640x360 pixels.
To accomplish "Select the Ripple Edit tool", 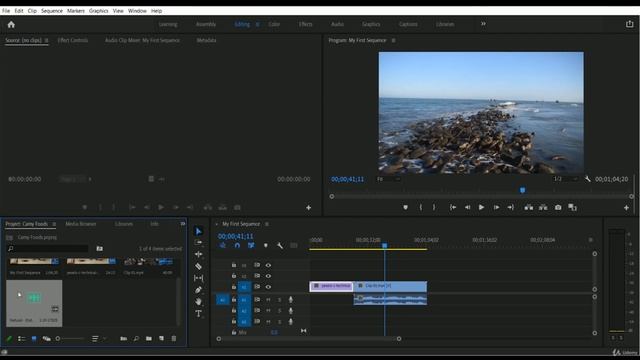I will (199, 254).
